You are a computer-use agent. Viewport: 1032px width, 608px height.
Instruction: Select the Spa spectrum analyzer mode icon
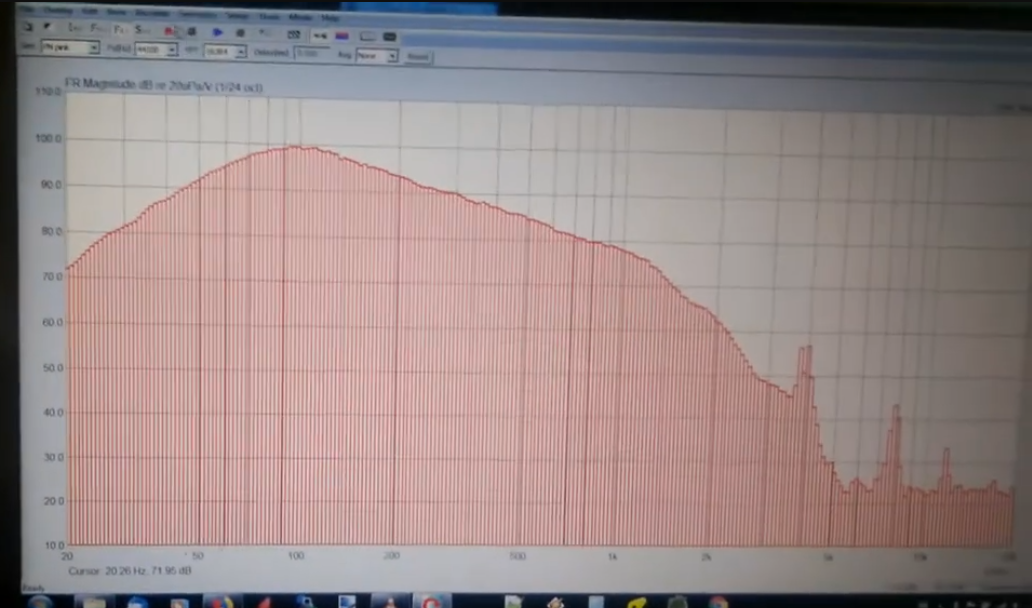tap(142, 30)
